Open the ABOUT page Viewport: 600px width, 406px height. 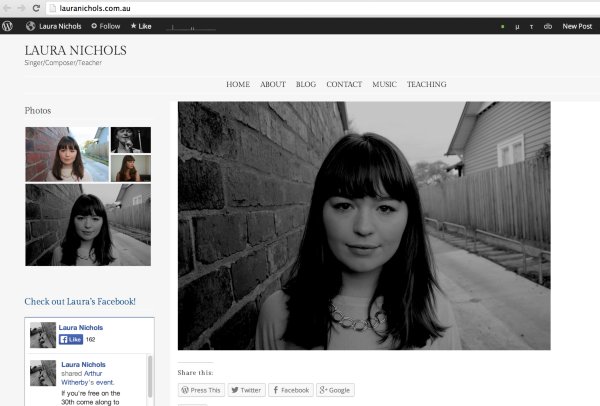(273, 85)
